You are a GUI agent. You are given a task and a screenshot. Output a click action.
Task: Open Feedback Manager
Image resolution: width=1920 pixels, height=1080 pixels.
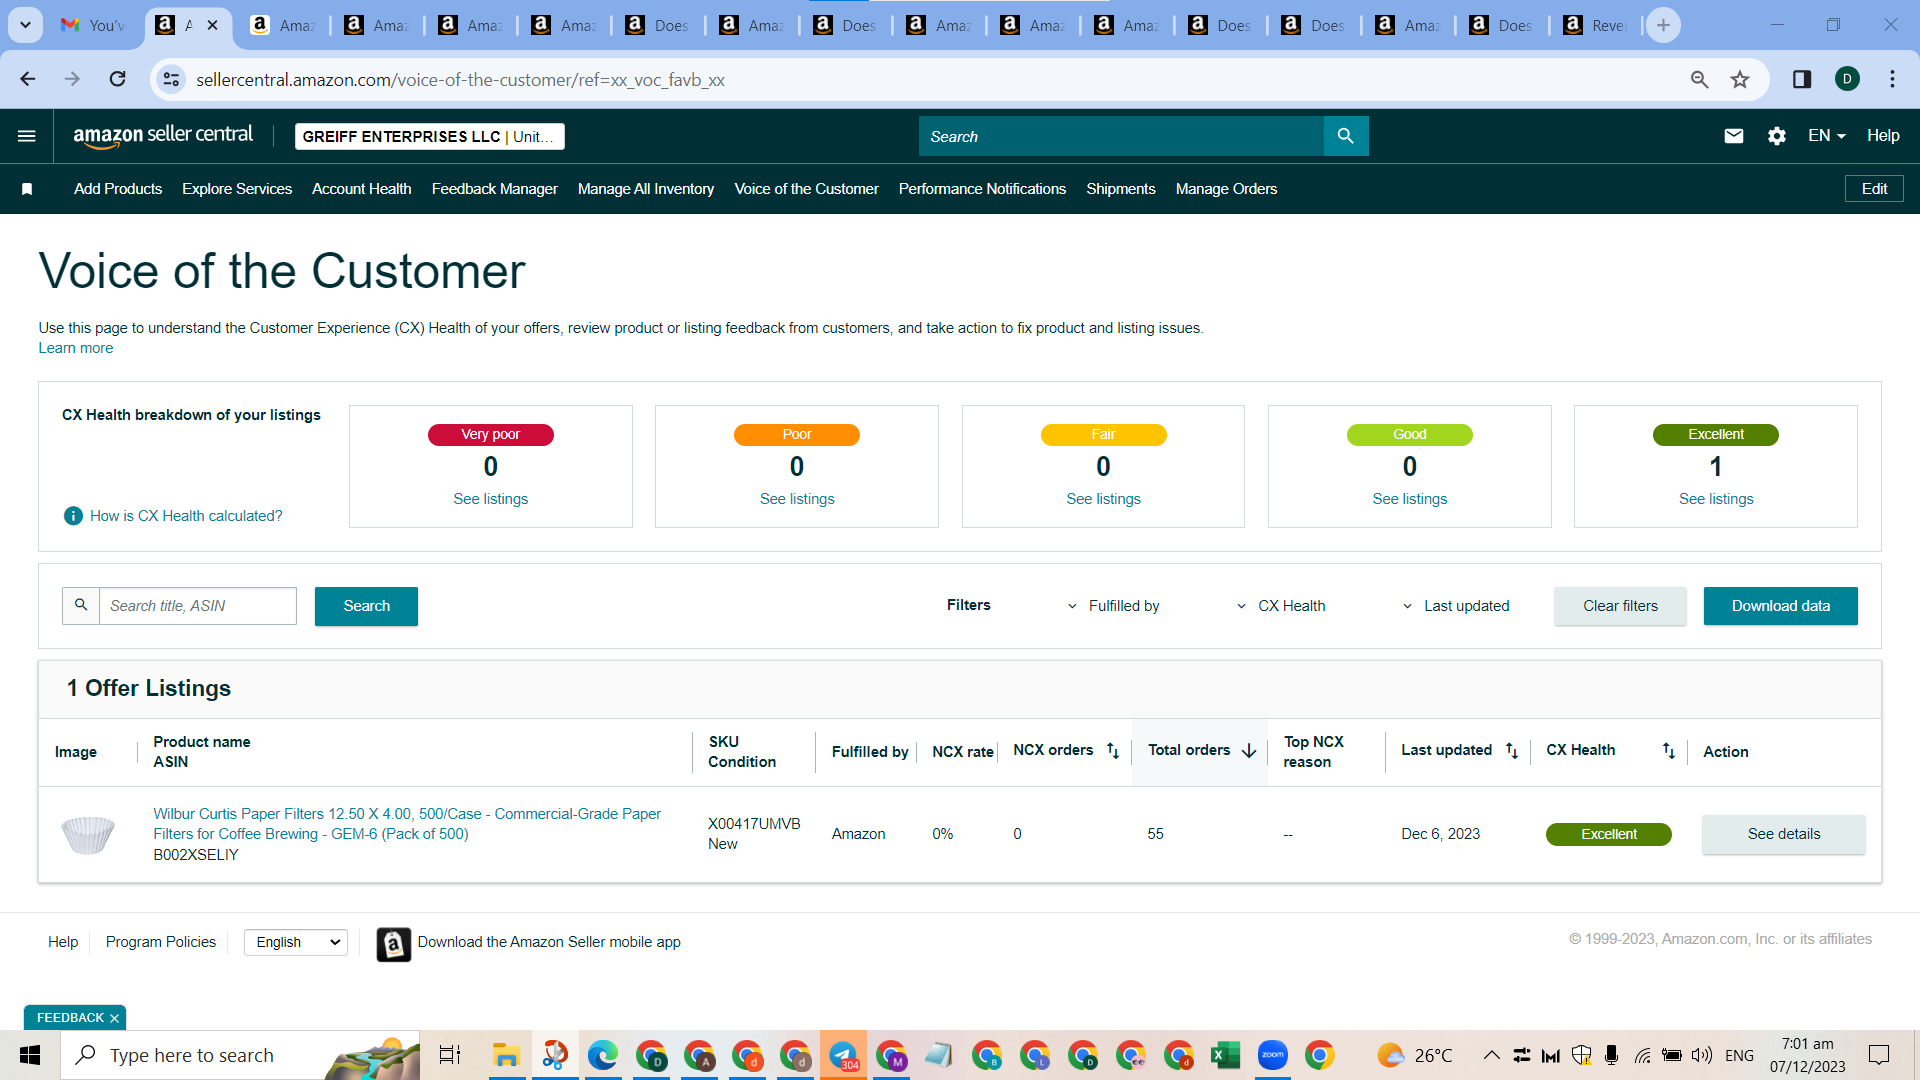click(x=495, y=189)
